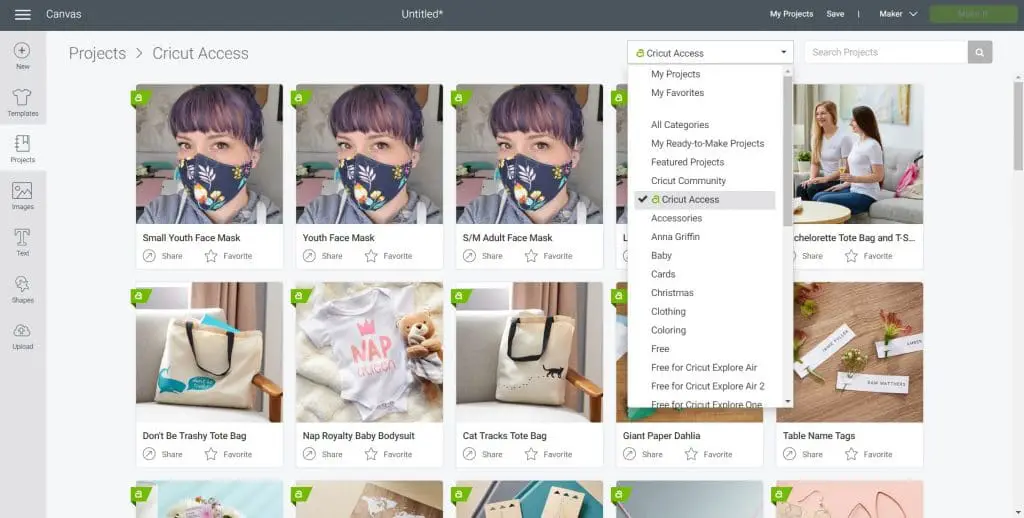Select My Ready-to-Make Projects option
The width and height of the screenshot is (1024, 518).
[x=707, y=143]
